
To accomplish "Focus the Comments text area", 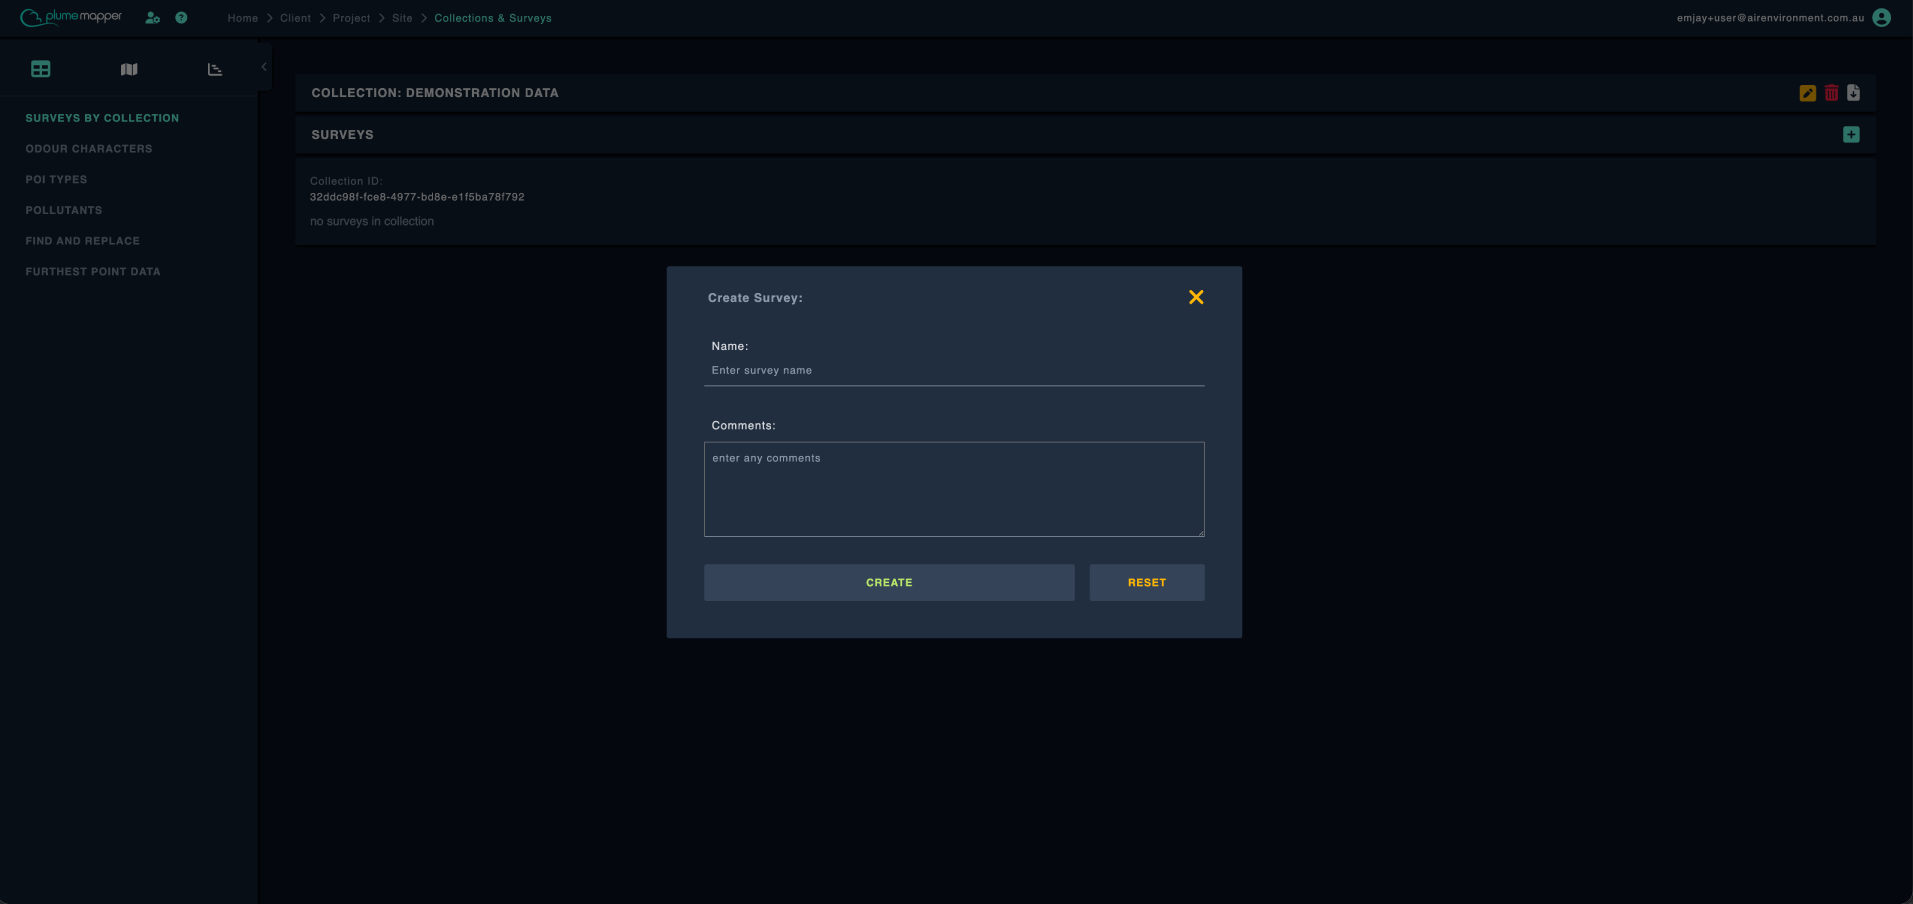I will (x=954, y=489).
